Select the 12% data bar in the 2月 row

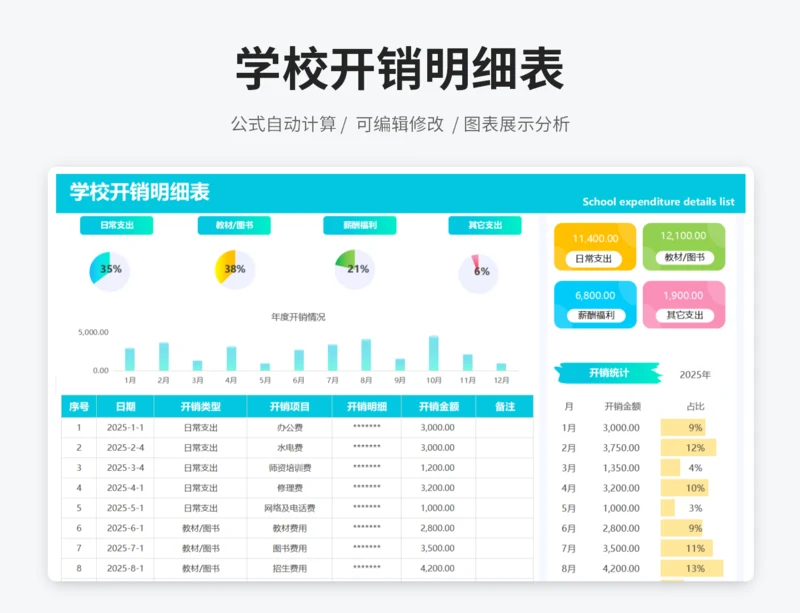click(689, 448)
